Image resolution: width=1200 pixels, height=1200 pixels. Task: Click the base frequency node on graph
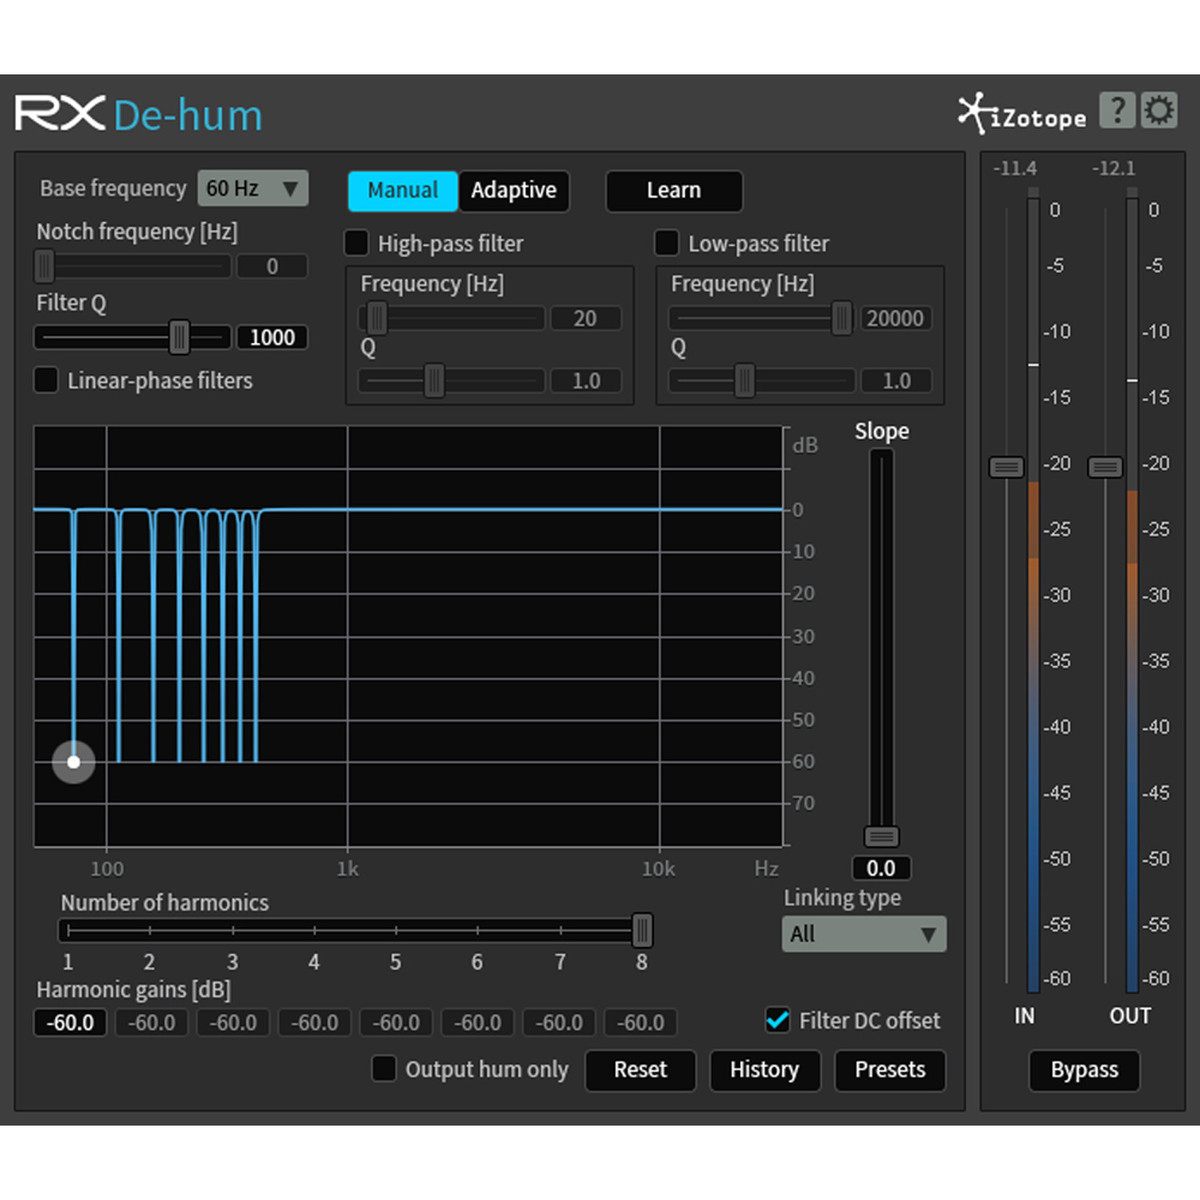point(74,762)
